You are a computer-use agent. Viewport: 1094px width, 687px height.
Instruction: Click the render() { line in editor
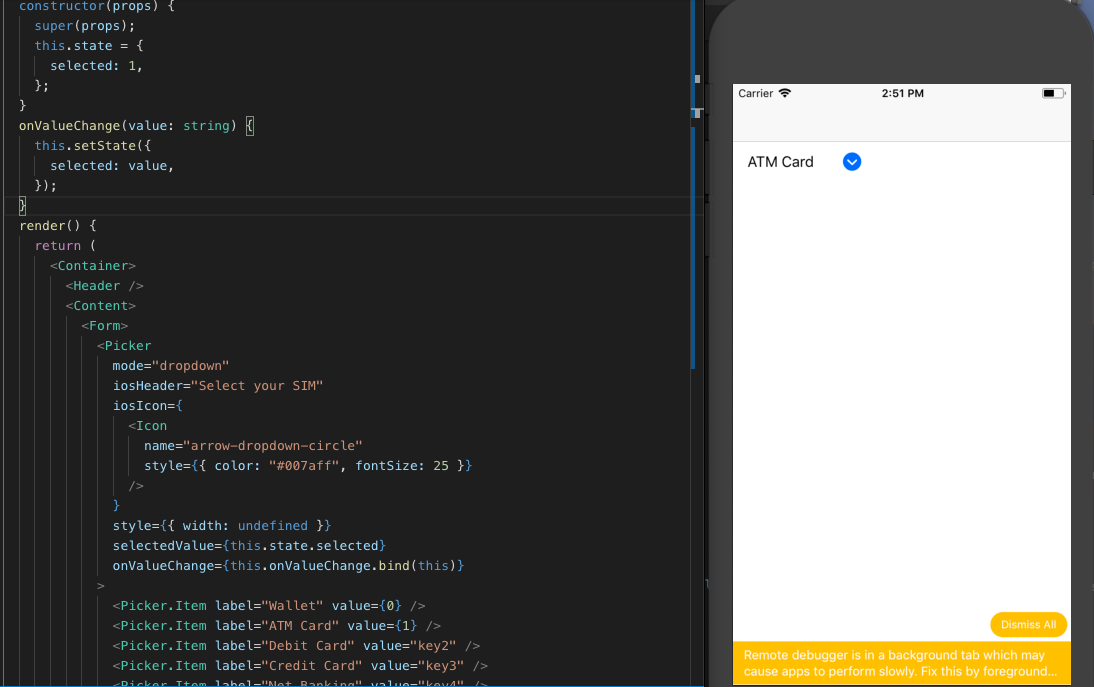[58, 226]
